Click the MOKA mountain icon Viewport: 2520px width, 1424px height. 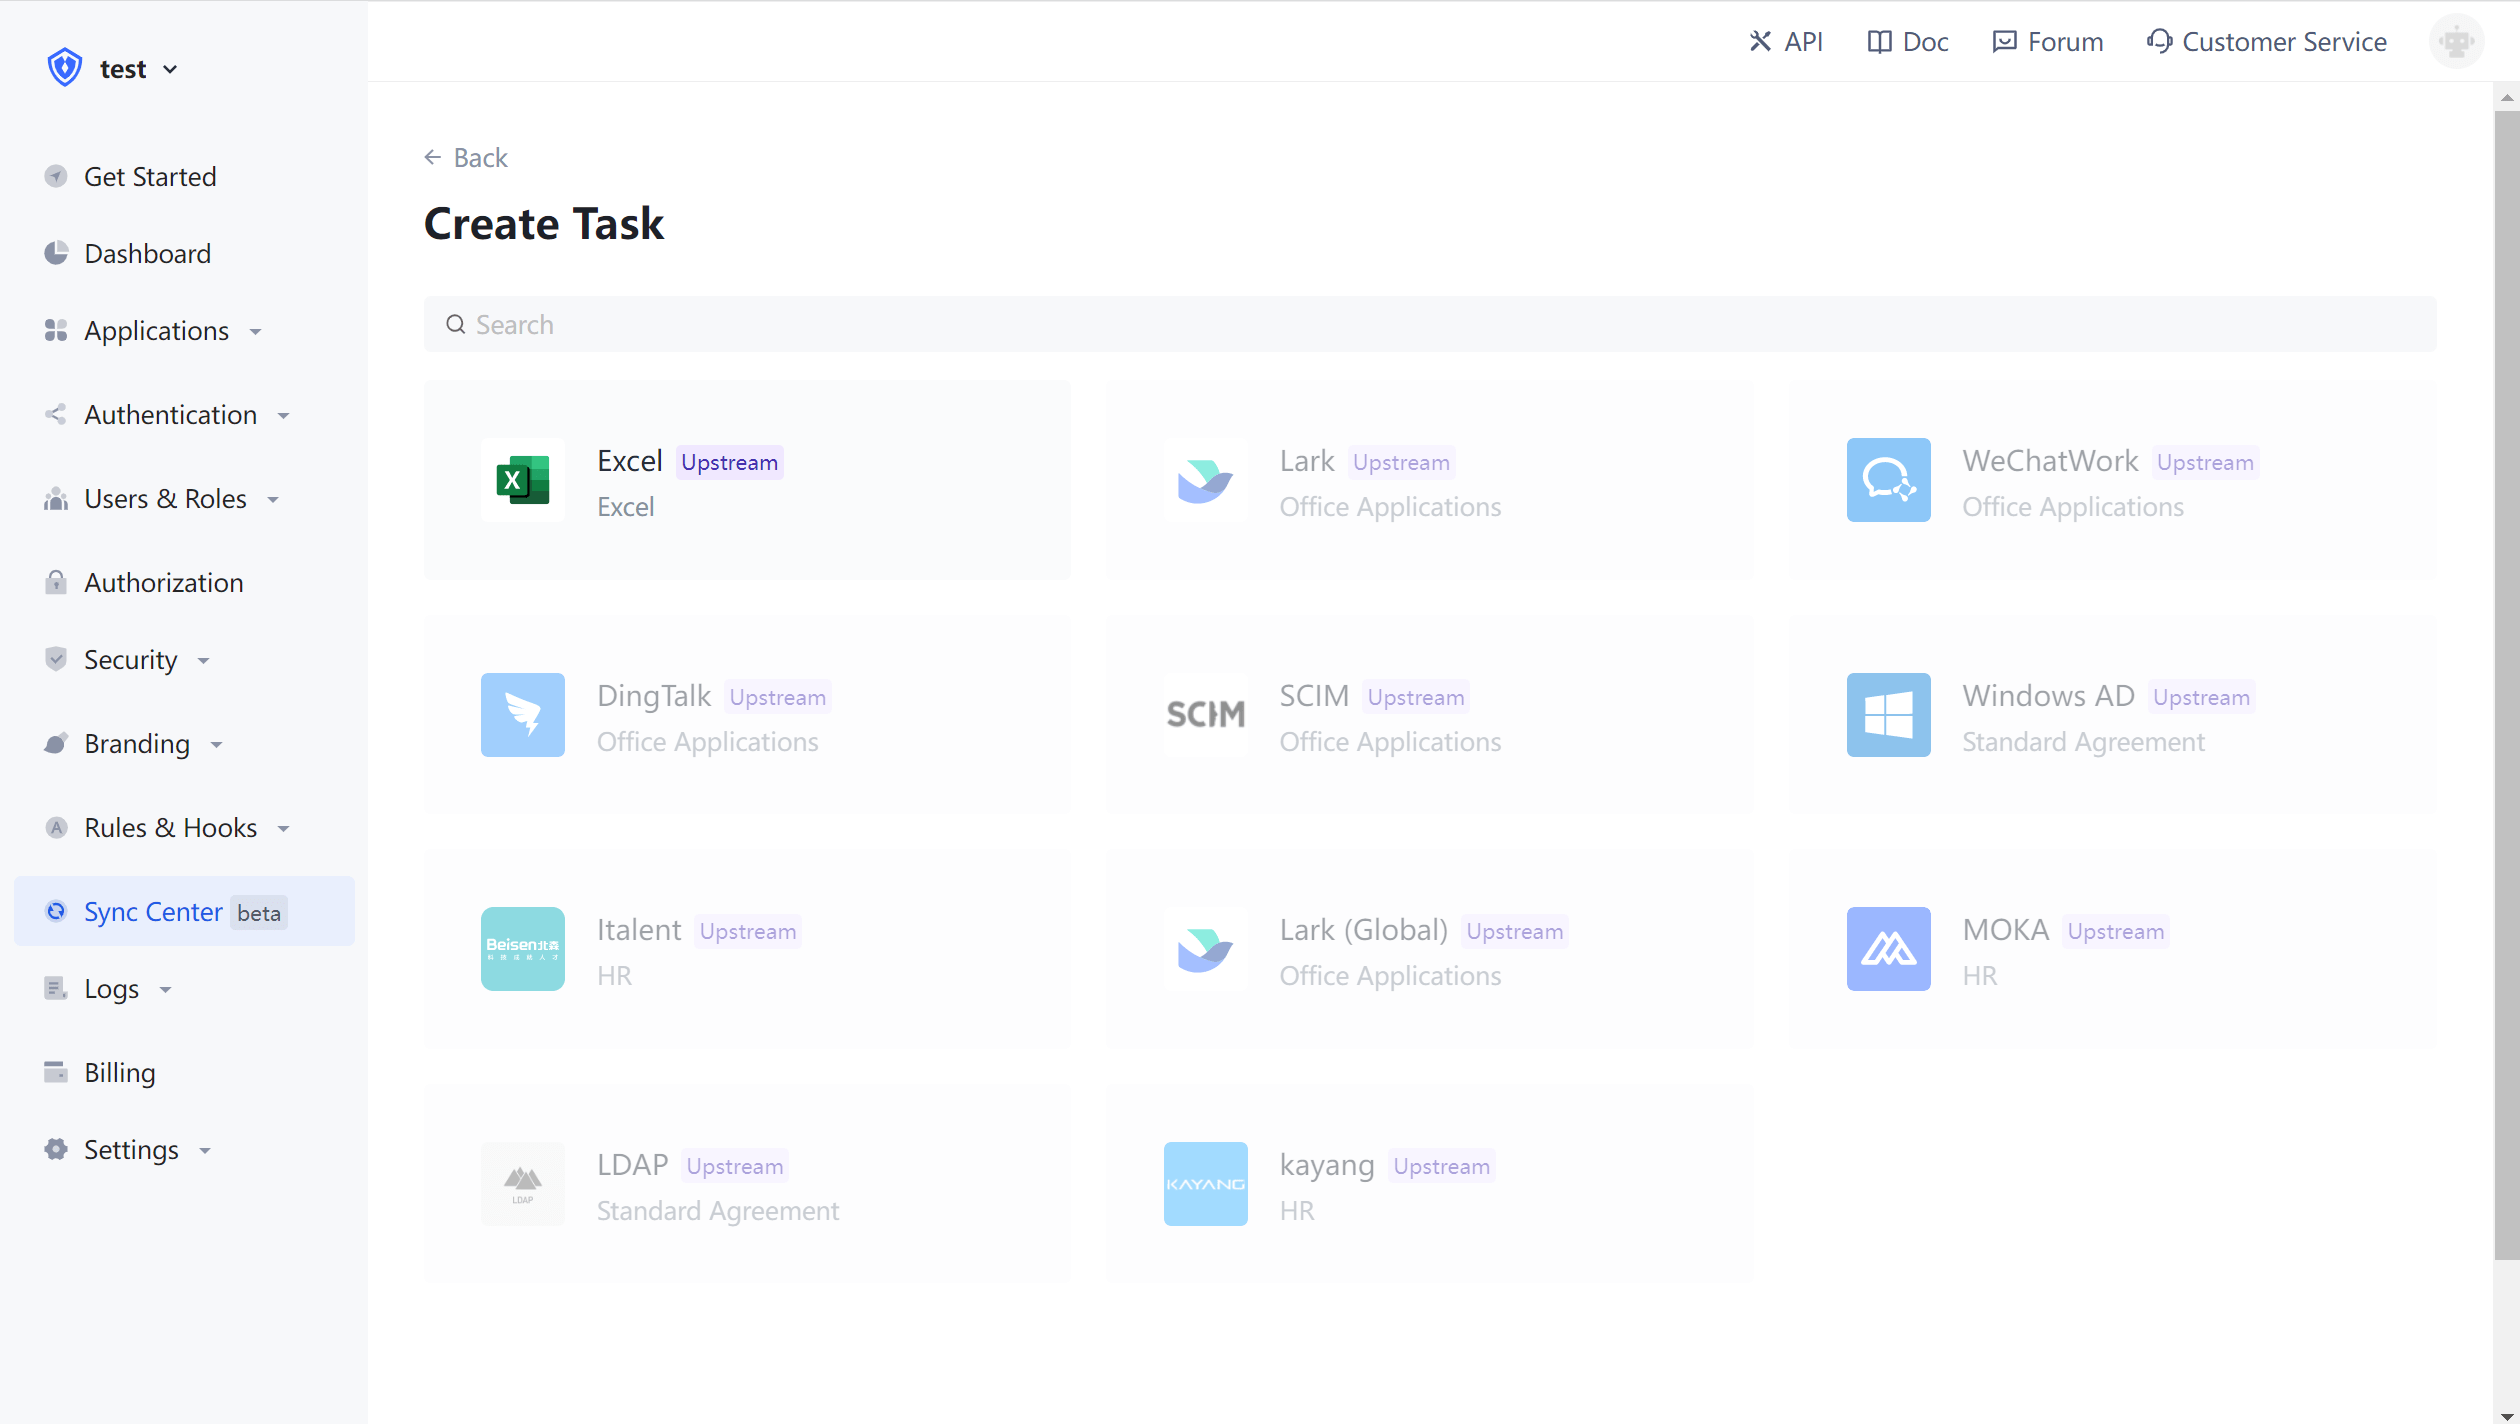(x=1888, y=949)
